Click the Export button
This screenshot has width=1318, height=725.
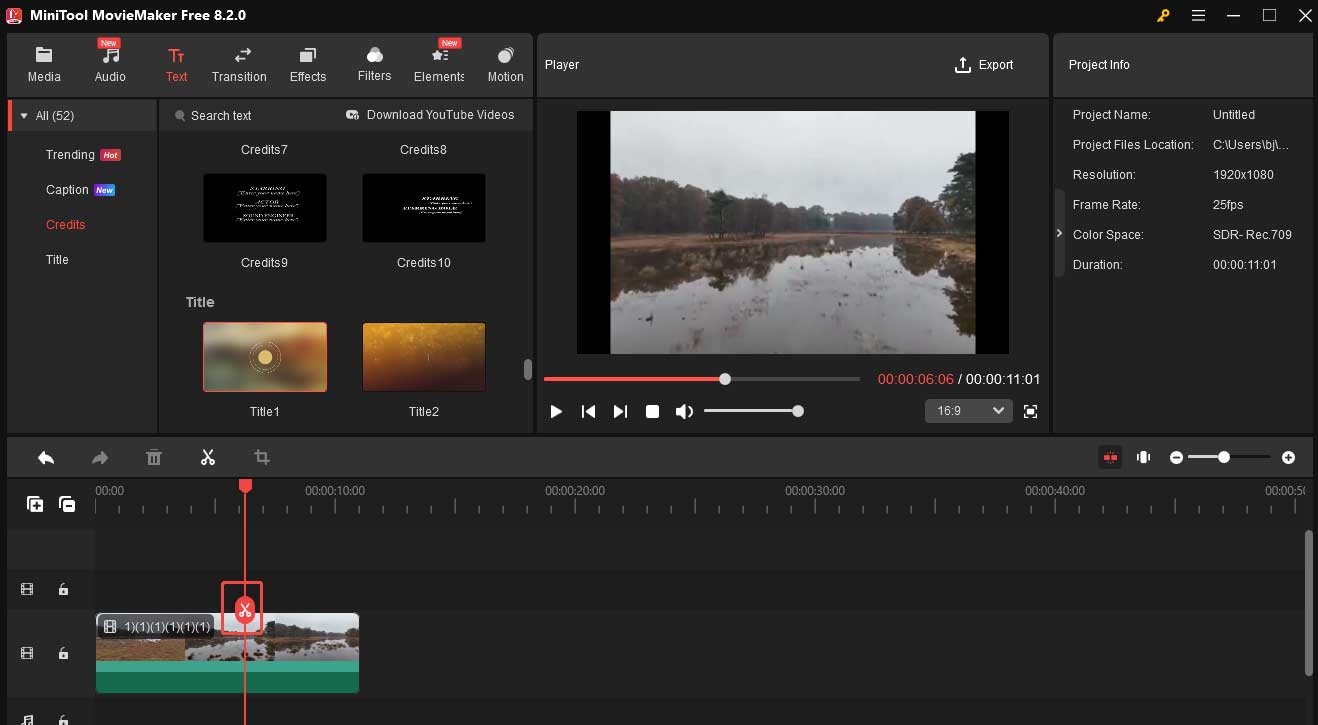click(x=984, y=65)
